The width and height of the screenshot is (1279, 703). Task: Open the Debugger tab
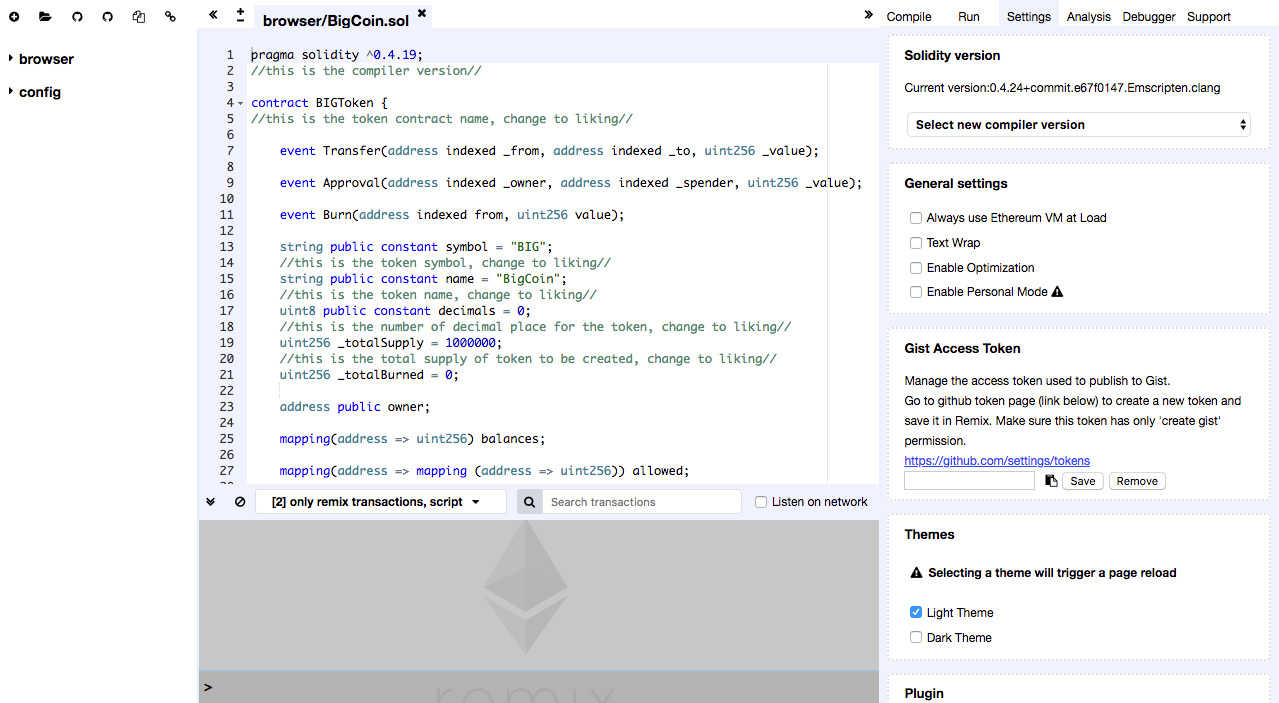tap(1149, 16)
